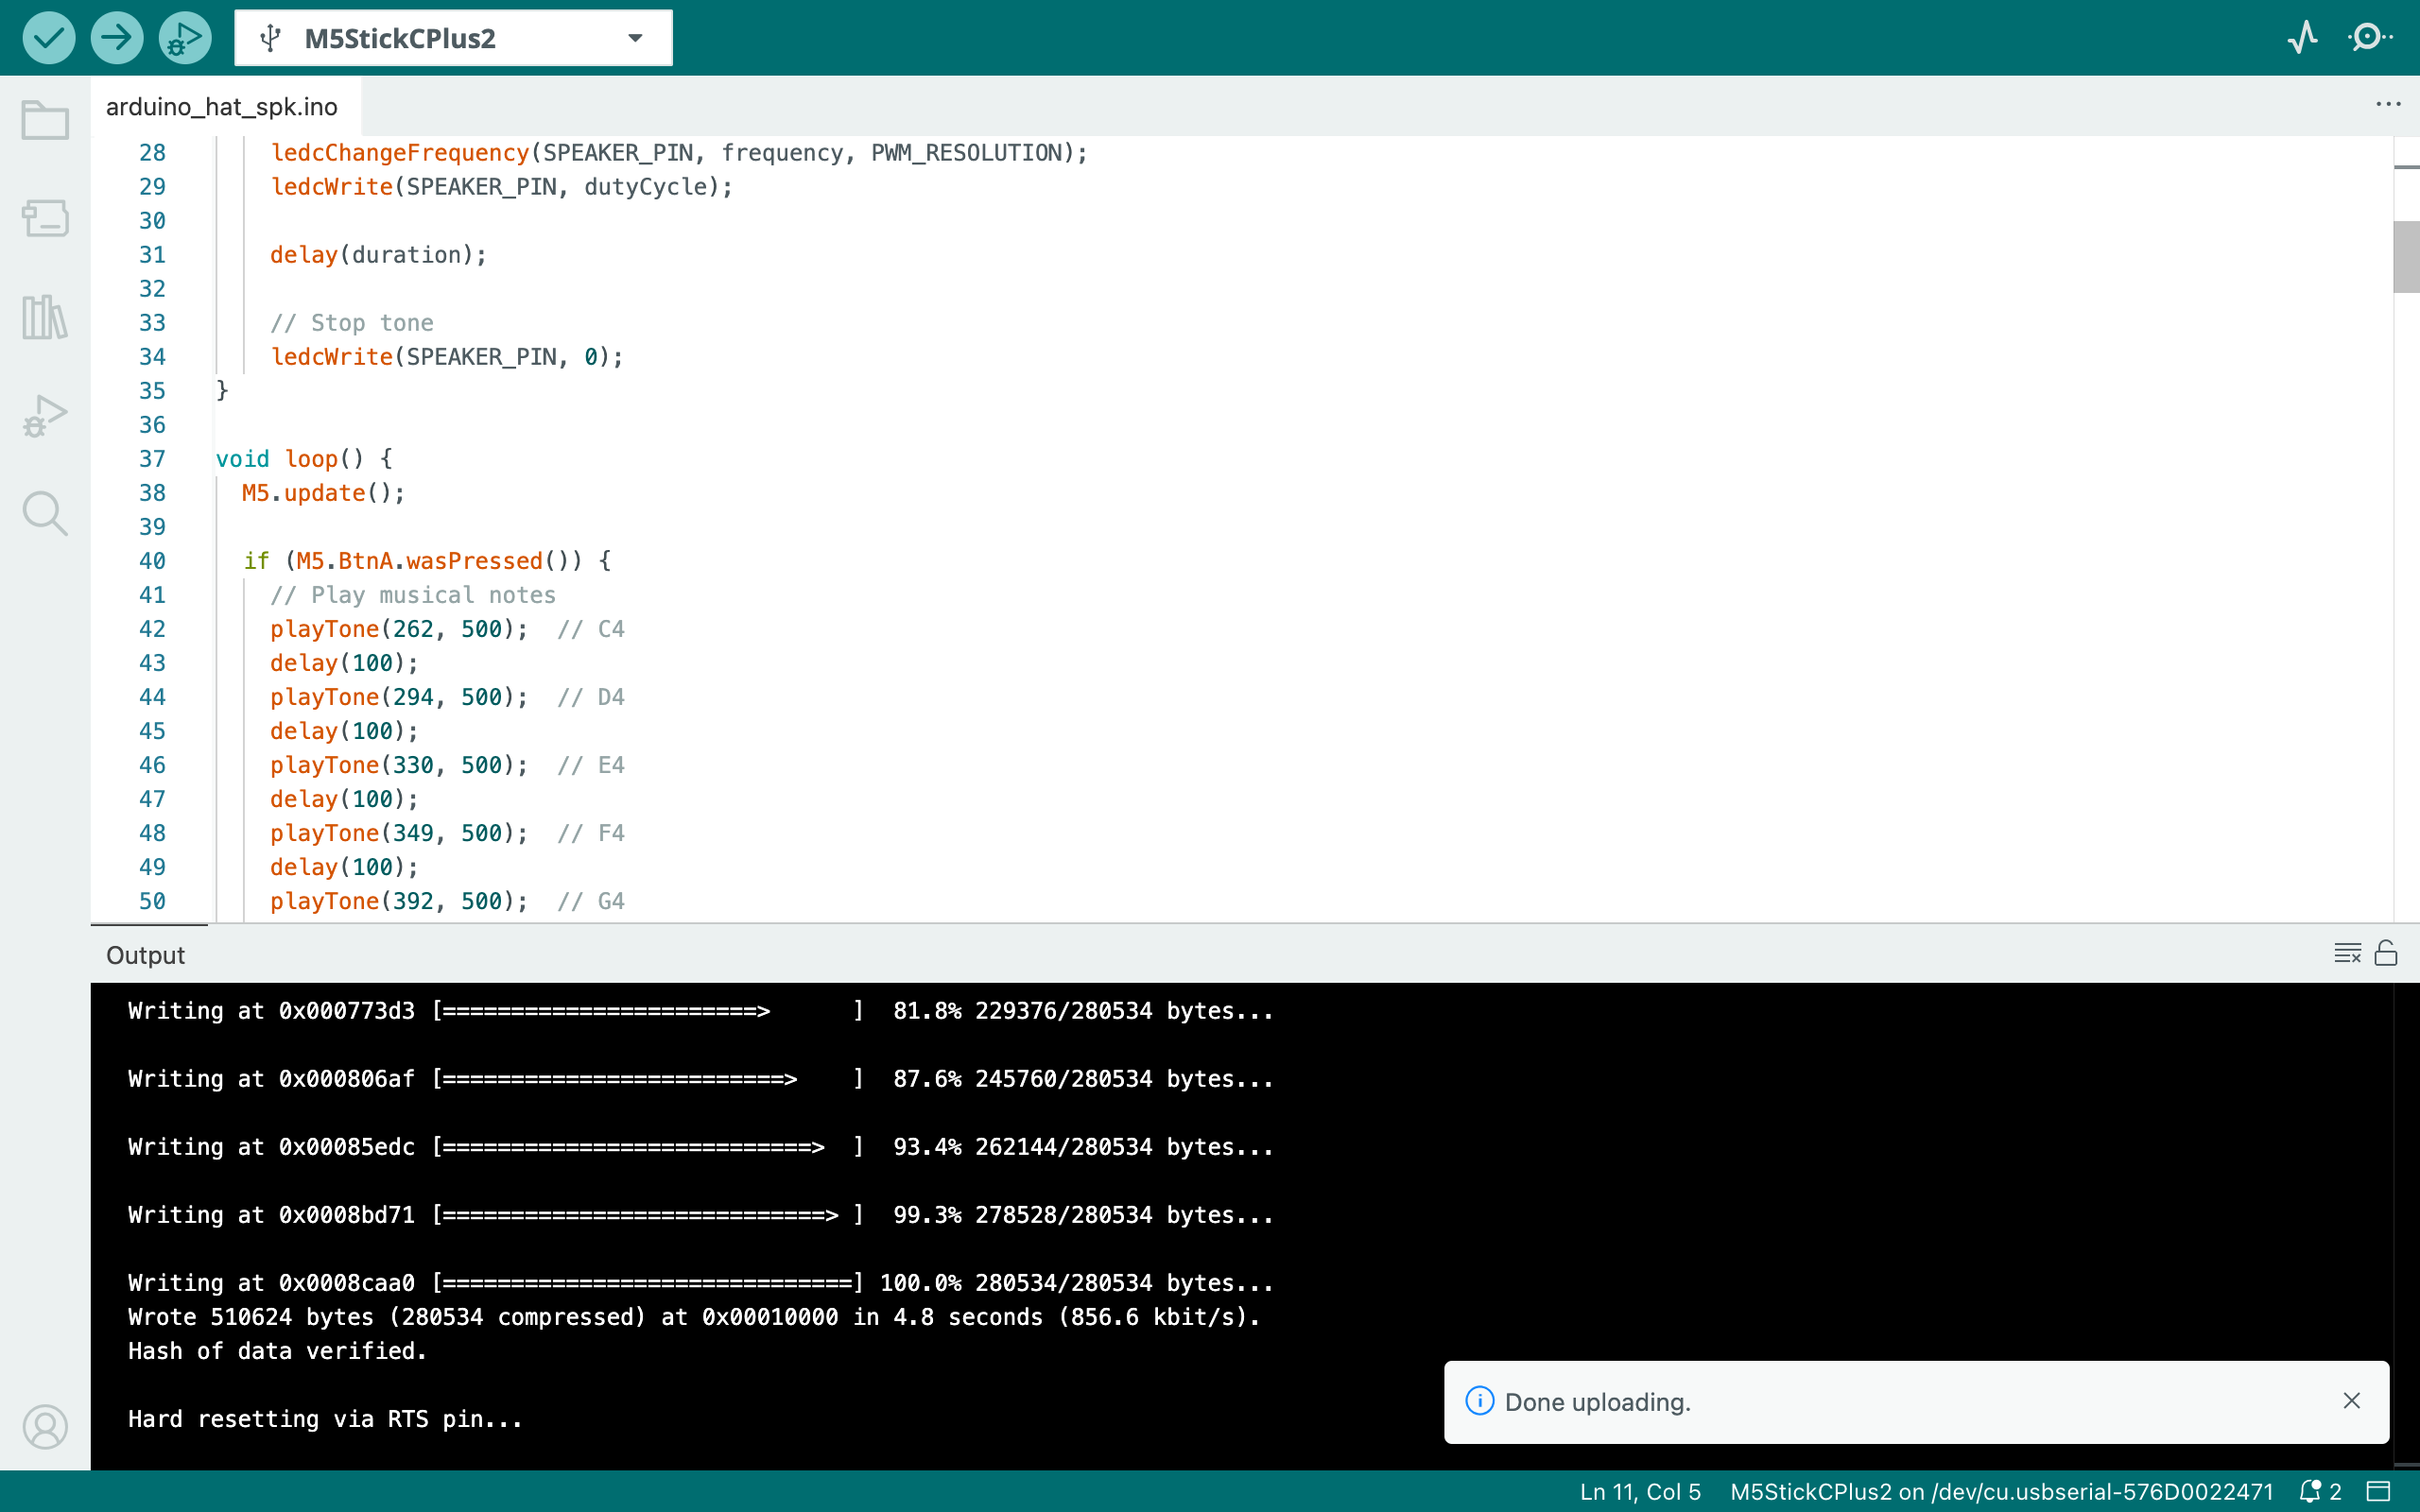The image size is (2420, 1512).
Task: Click the notifications bell in status bar
Action: point(2311,1491)
